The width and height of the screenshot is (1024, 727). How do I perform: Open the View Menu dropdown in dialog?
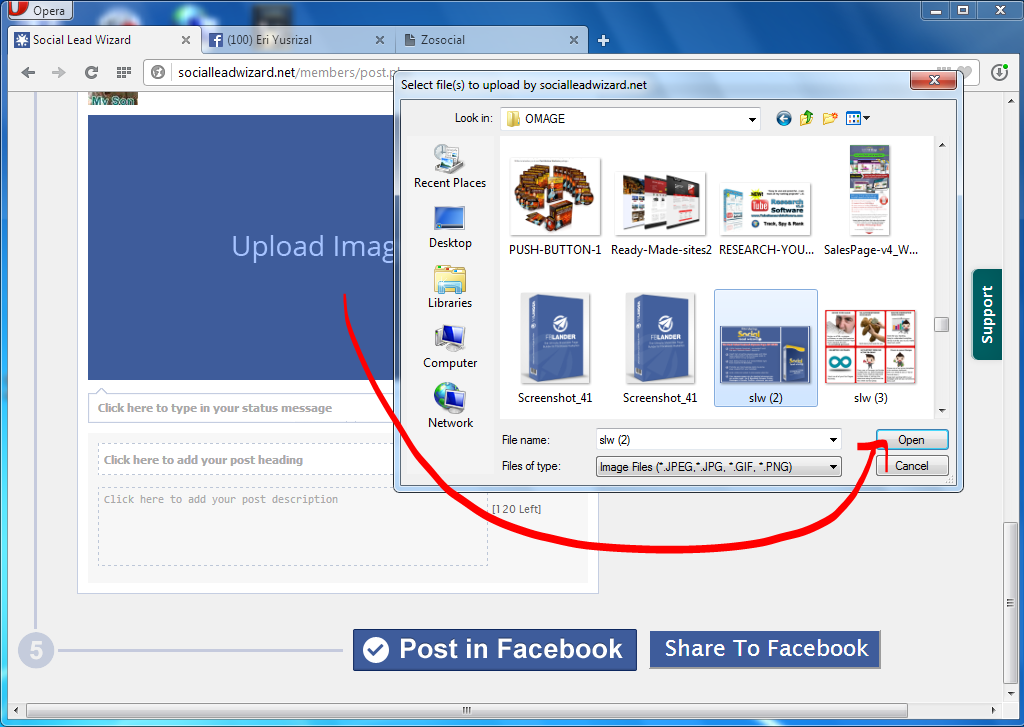pos(857,118)
